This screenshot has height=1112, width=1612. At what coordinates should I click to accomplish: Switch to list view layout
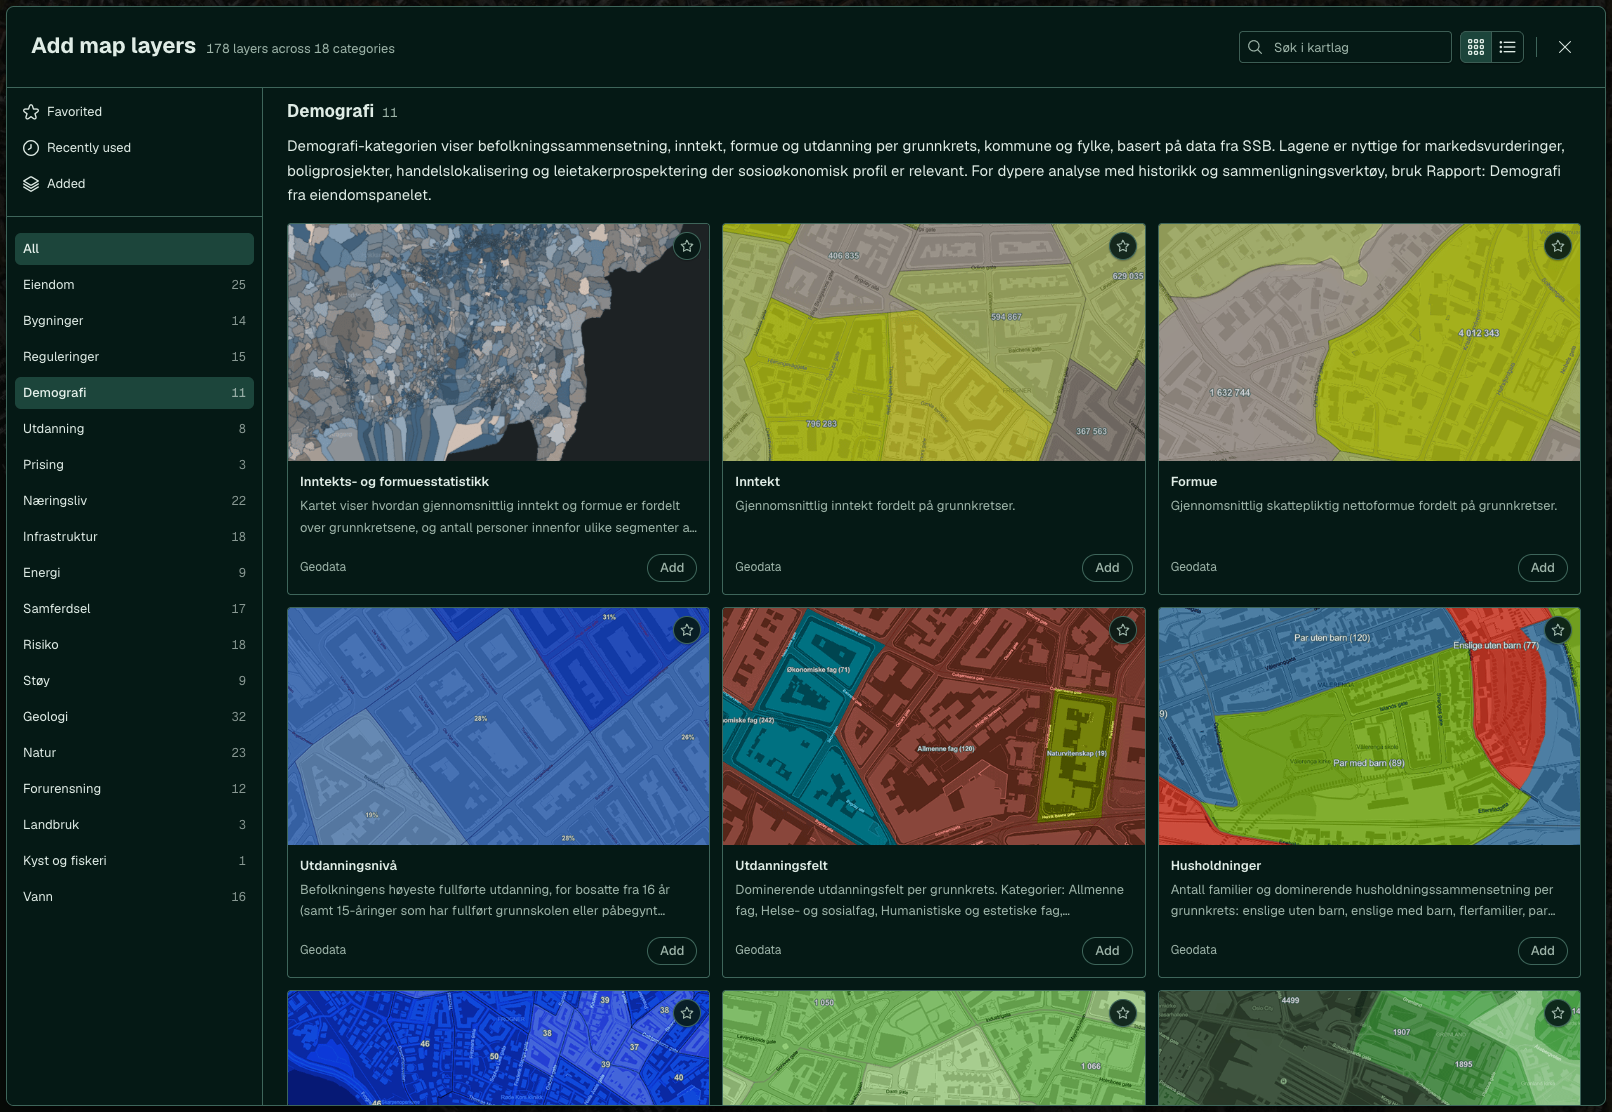[1508, 47]
